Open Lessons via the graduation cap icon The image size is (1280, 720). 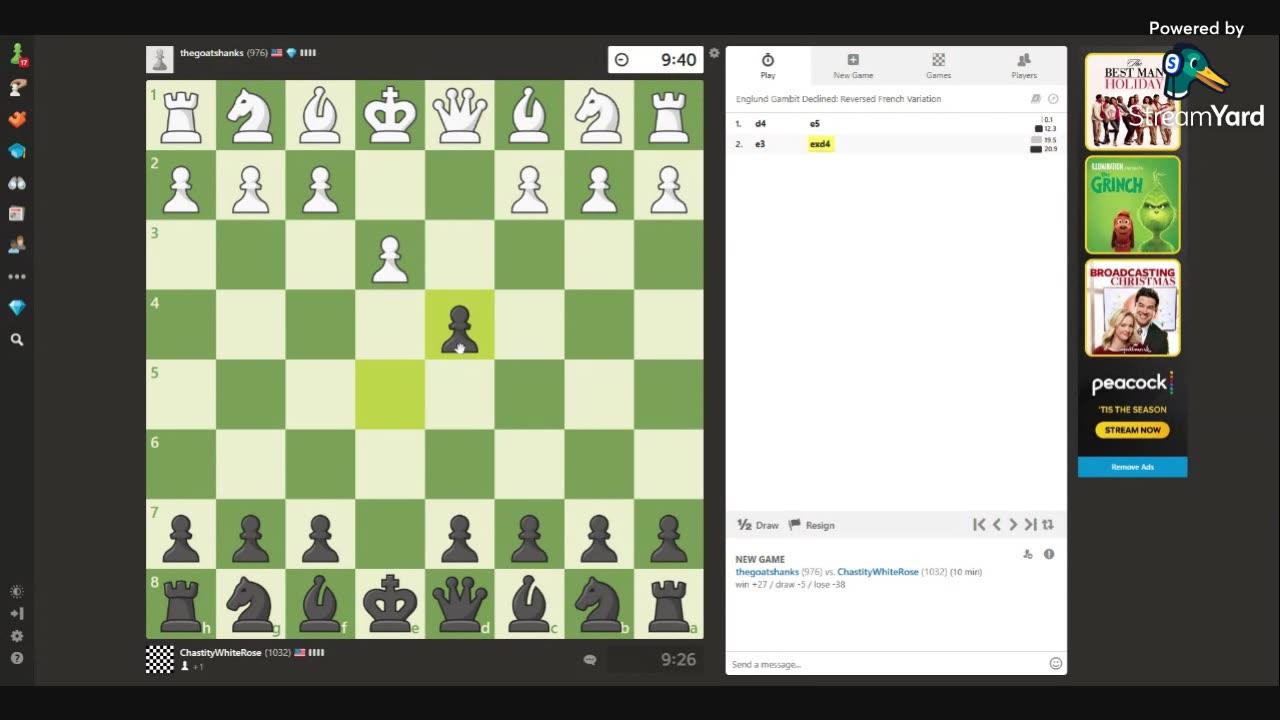point(18,151)
